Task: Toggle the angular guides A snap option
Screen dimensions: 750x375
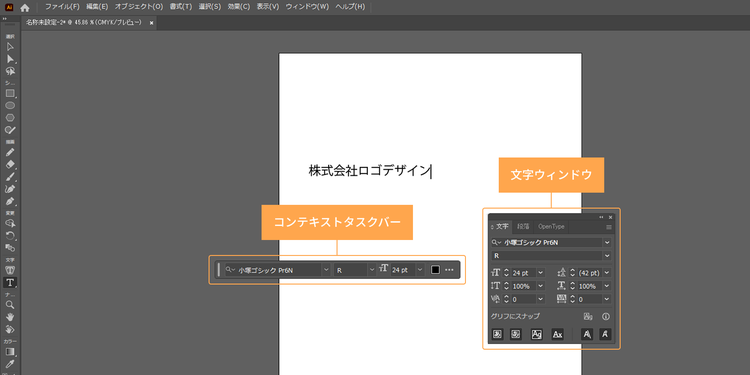Action: (587, 334)
